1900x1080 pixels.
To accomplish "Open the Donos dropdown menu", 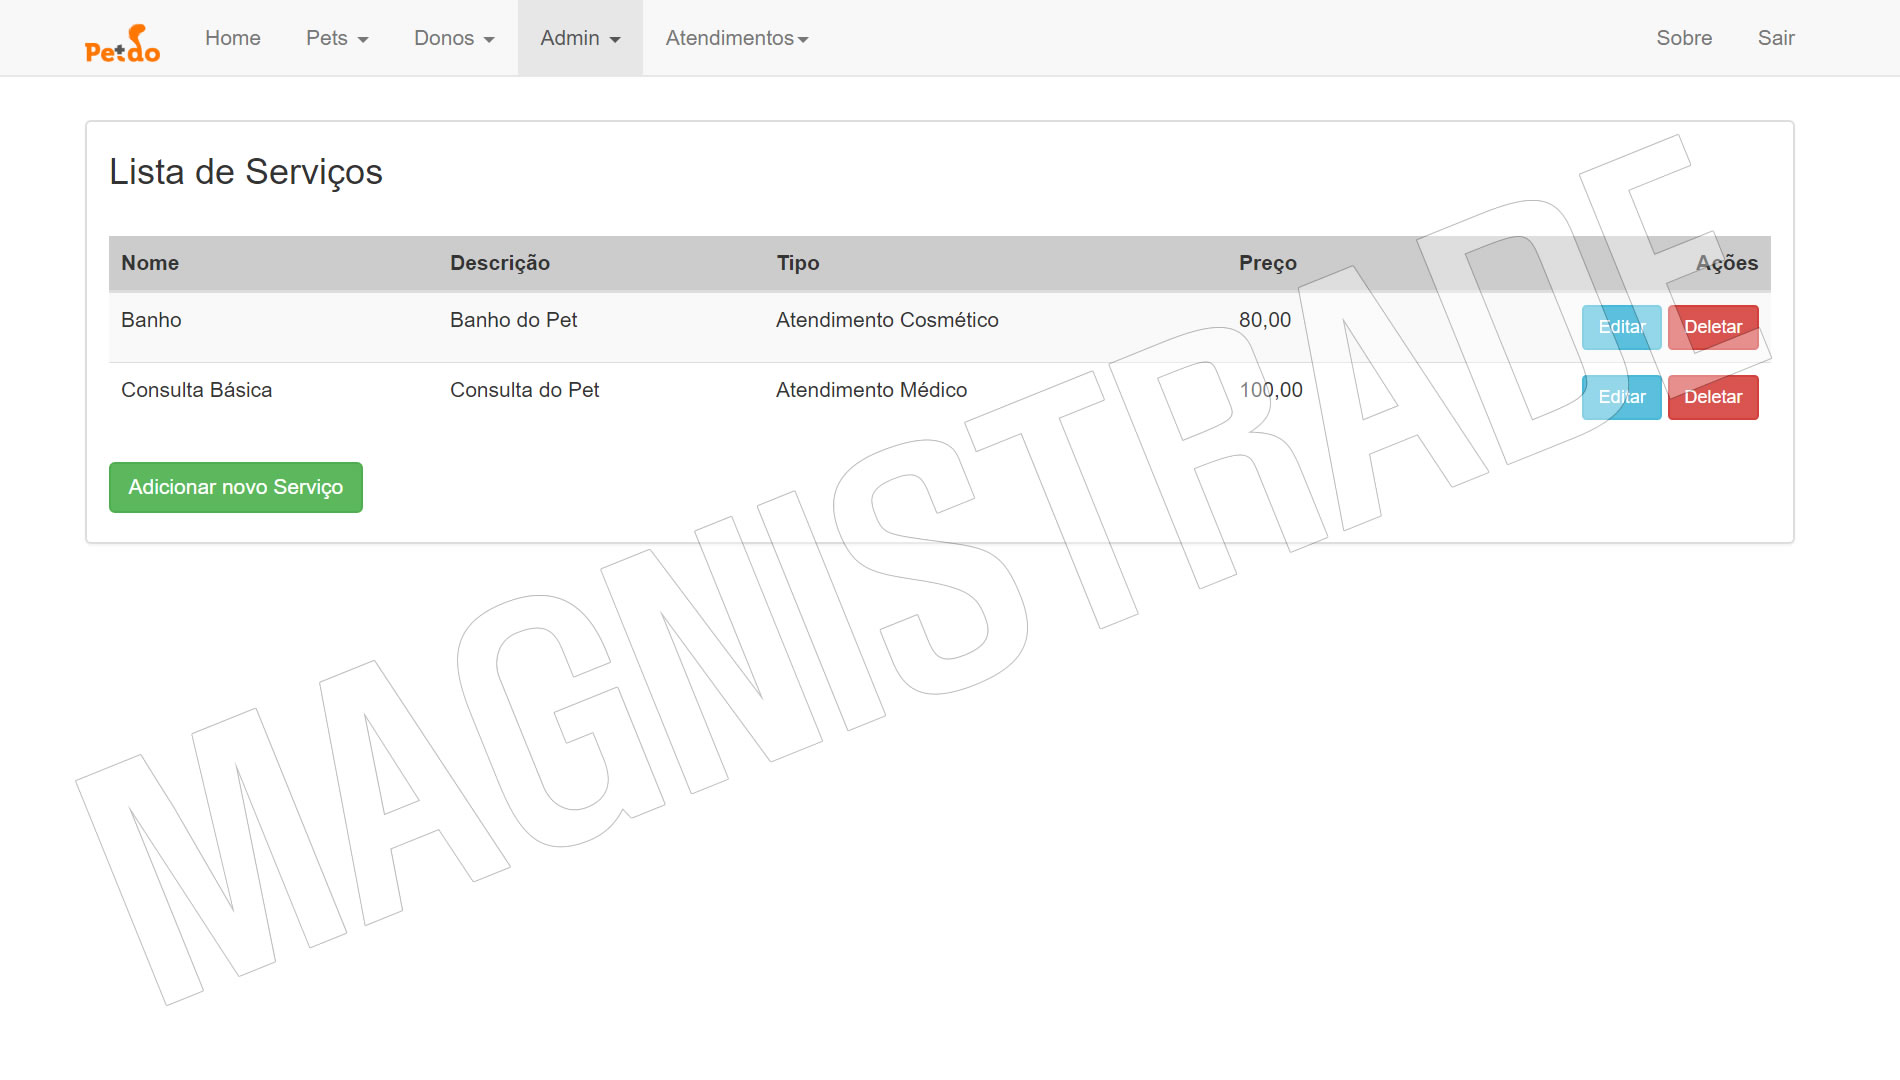I will 454,38.
